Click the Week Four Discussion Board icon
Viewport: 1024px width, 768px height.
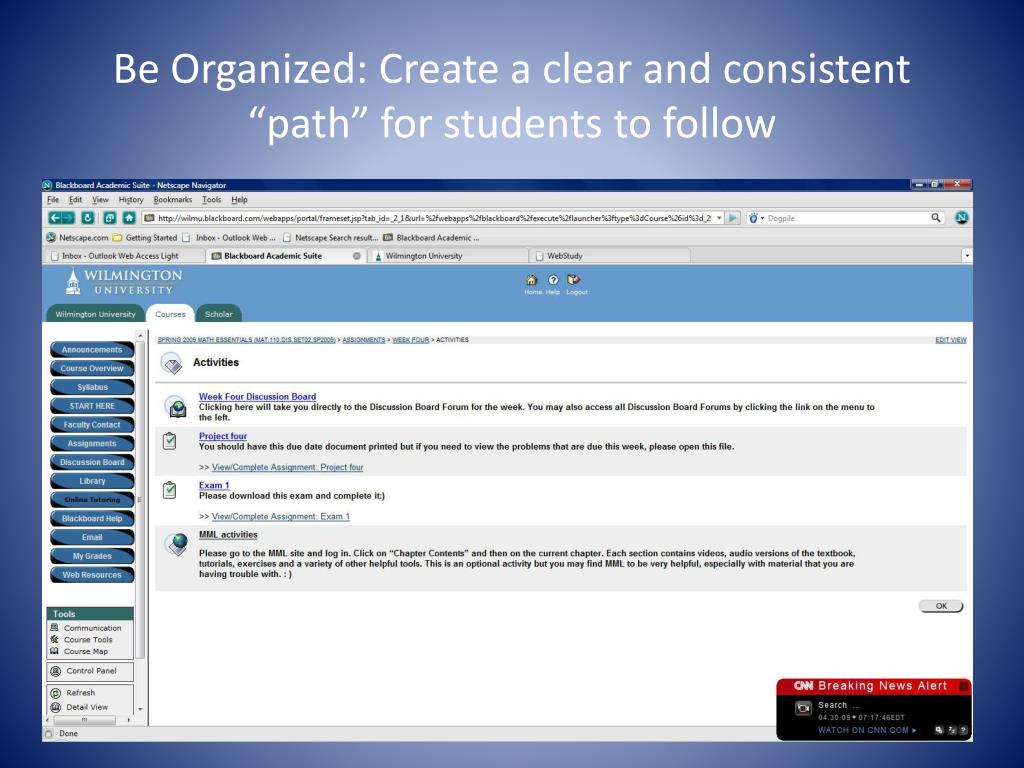(176, 408)
